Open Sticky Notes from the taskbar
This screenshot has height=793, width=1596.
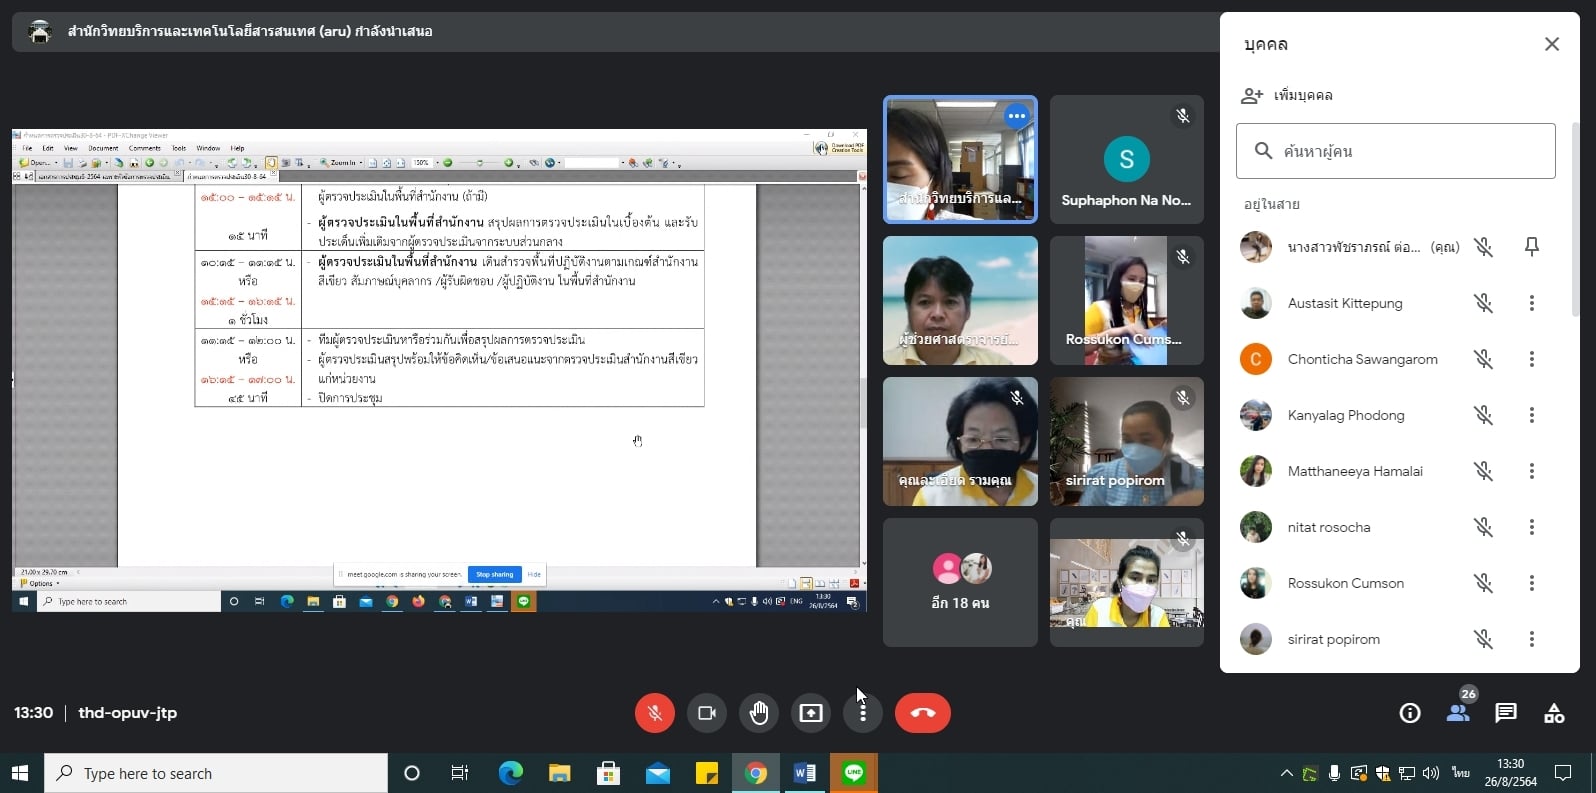point(706,773)
